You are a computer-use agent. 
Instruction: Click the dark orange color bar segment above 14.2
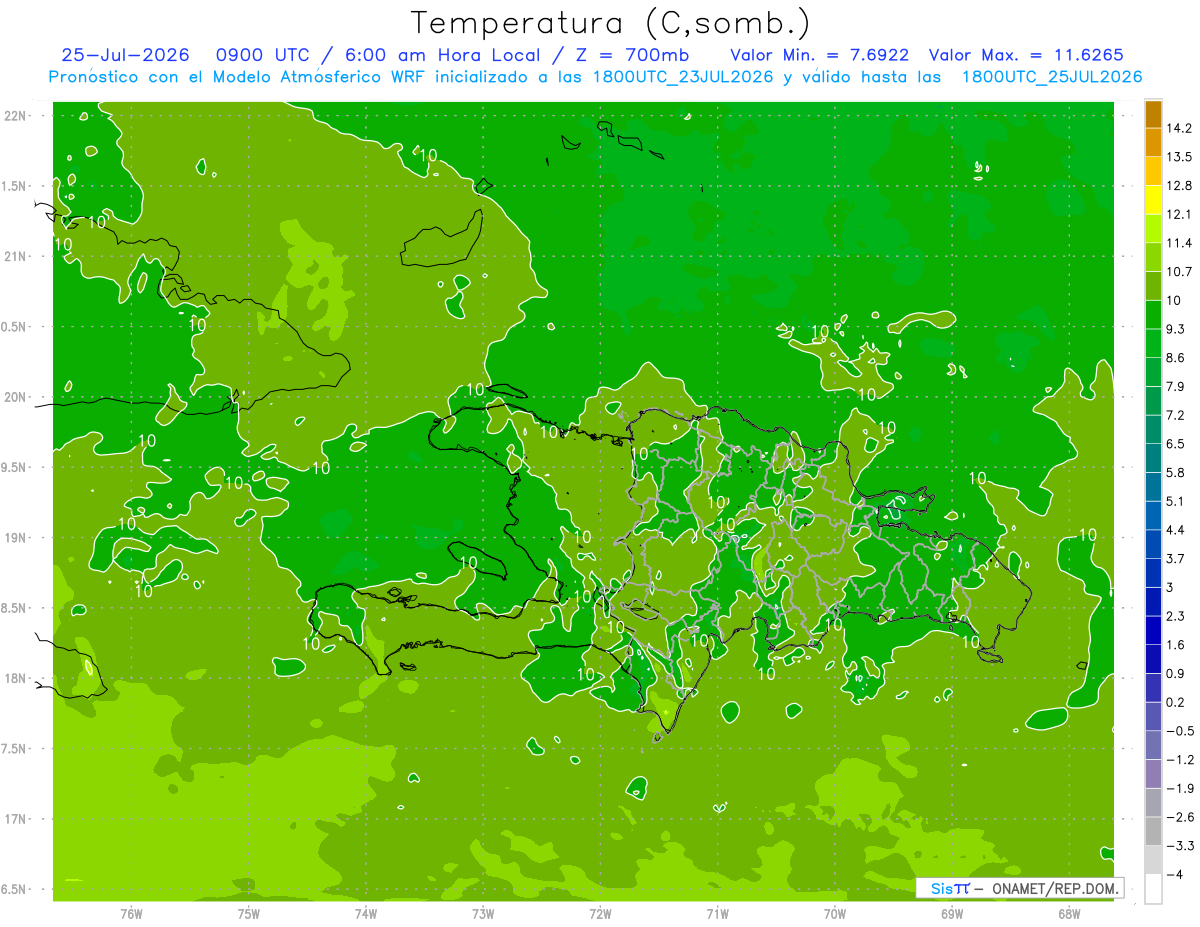[x=1153, y=114]
